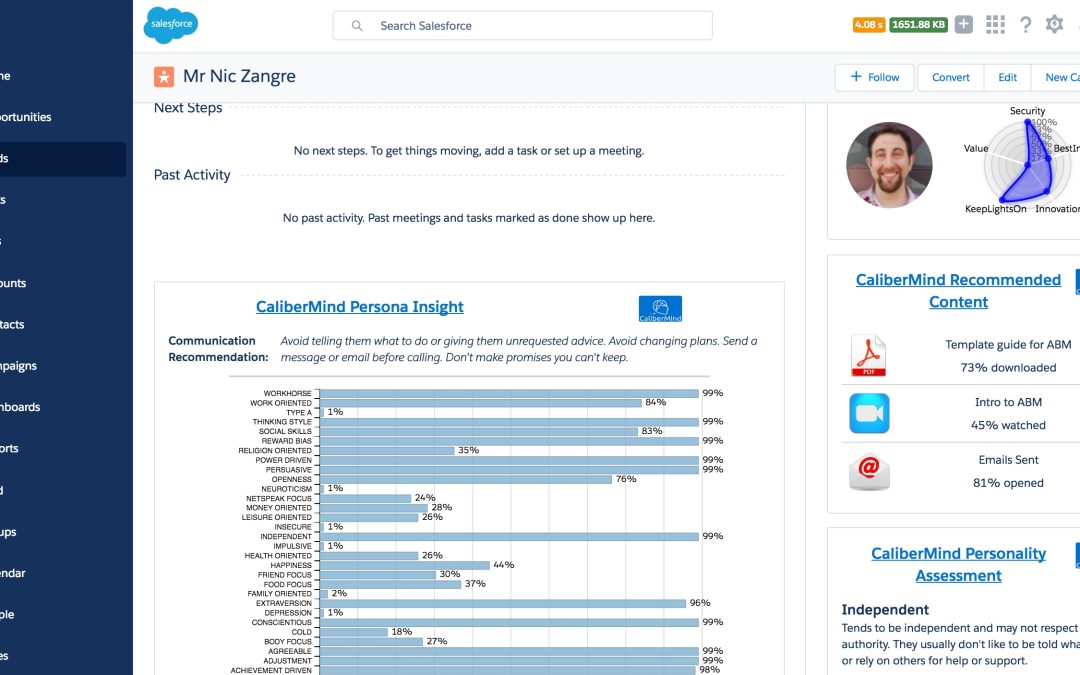Open the CaliberMind Personality Assessment link
The width and height of the screenshot is (1080, 675).
[958, 564]
